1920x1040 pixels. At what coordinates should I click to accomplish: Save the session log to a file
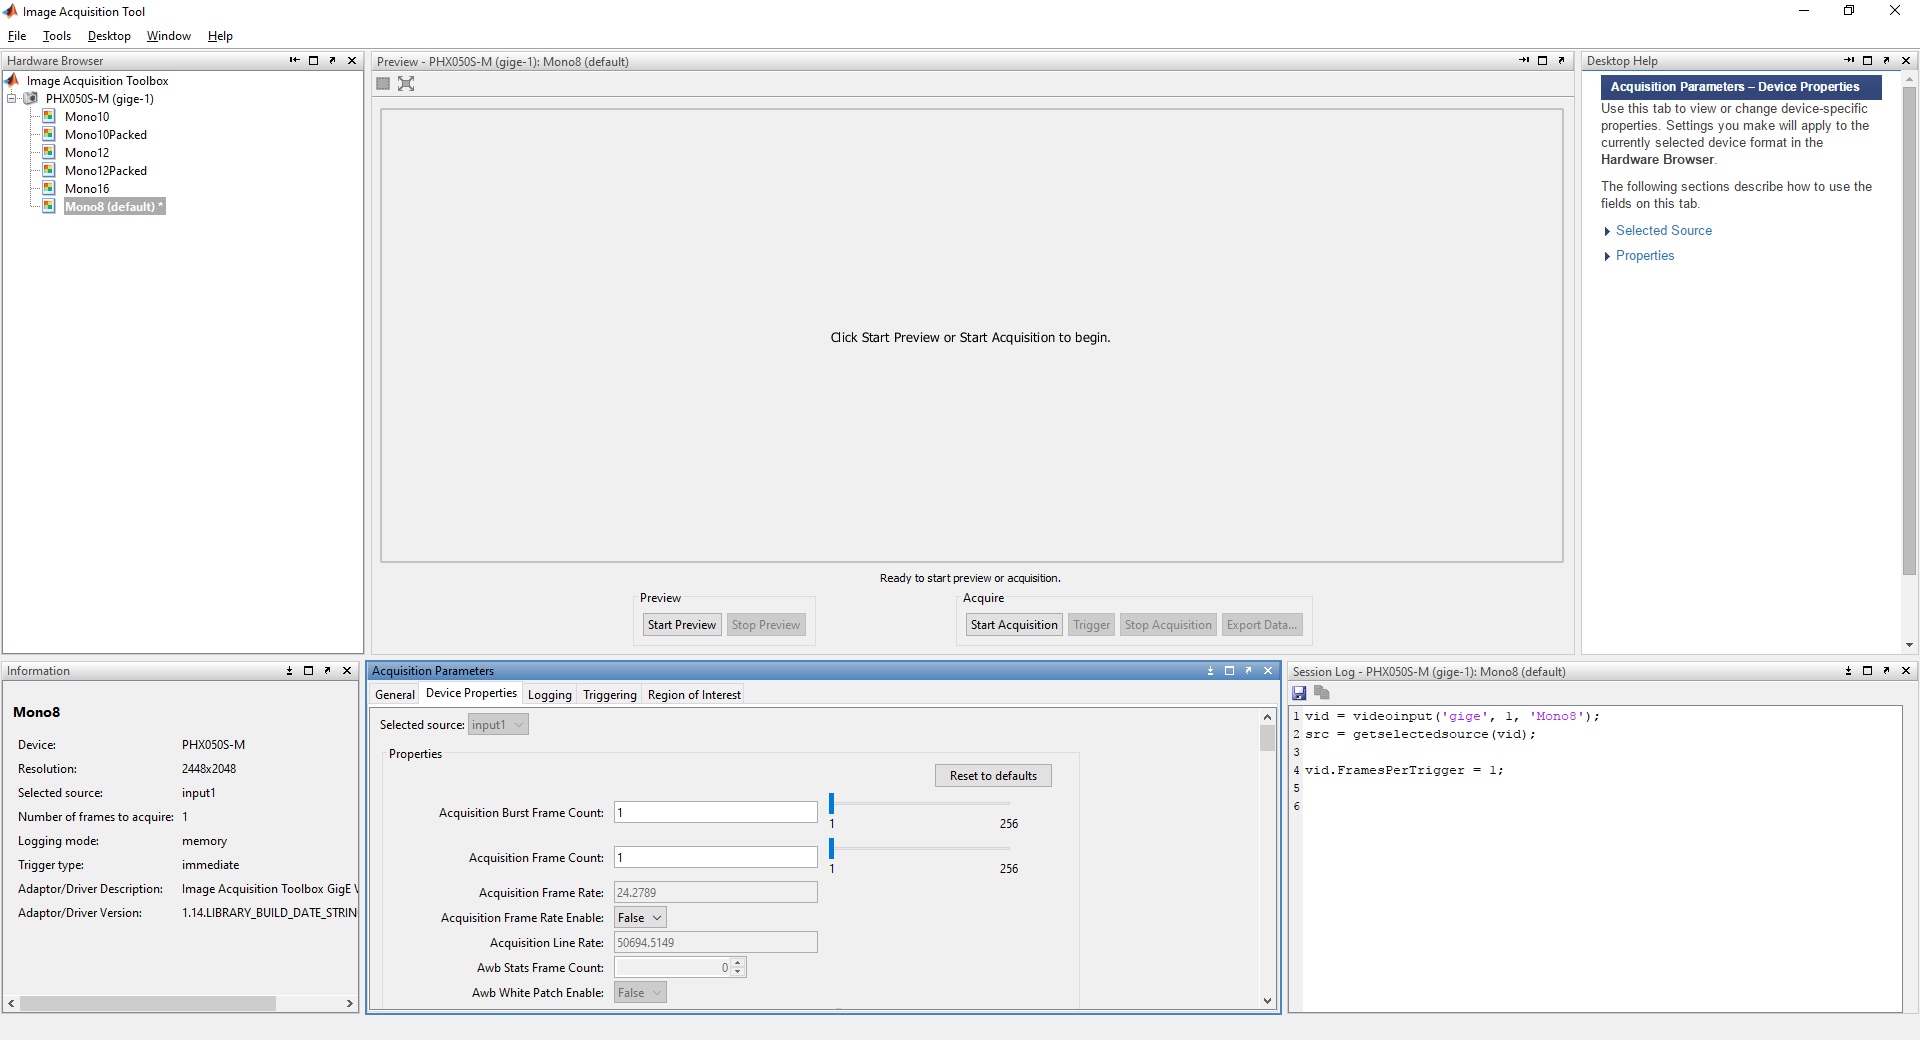(1299, 693)
